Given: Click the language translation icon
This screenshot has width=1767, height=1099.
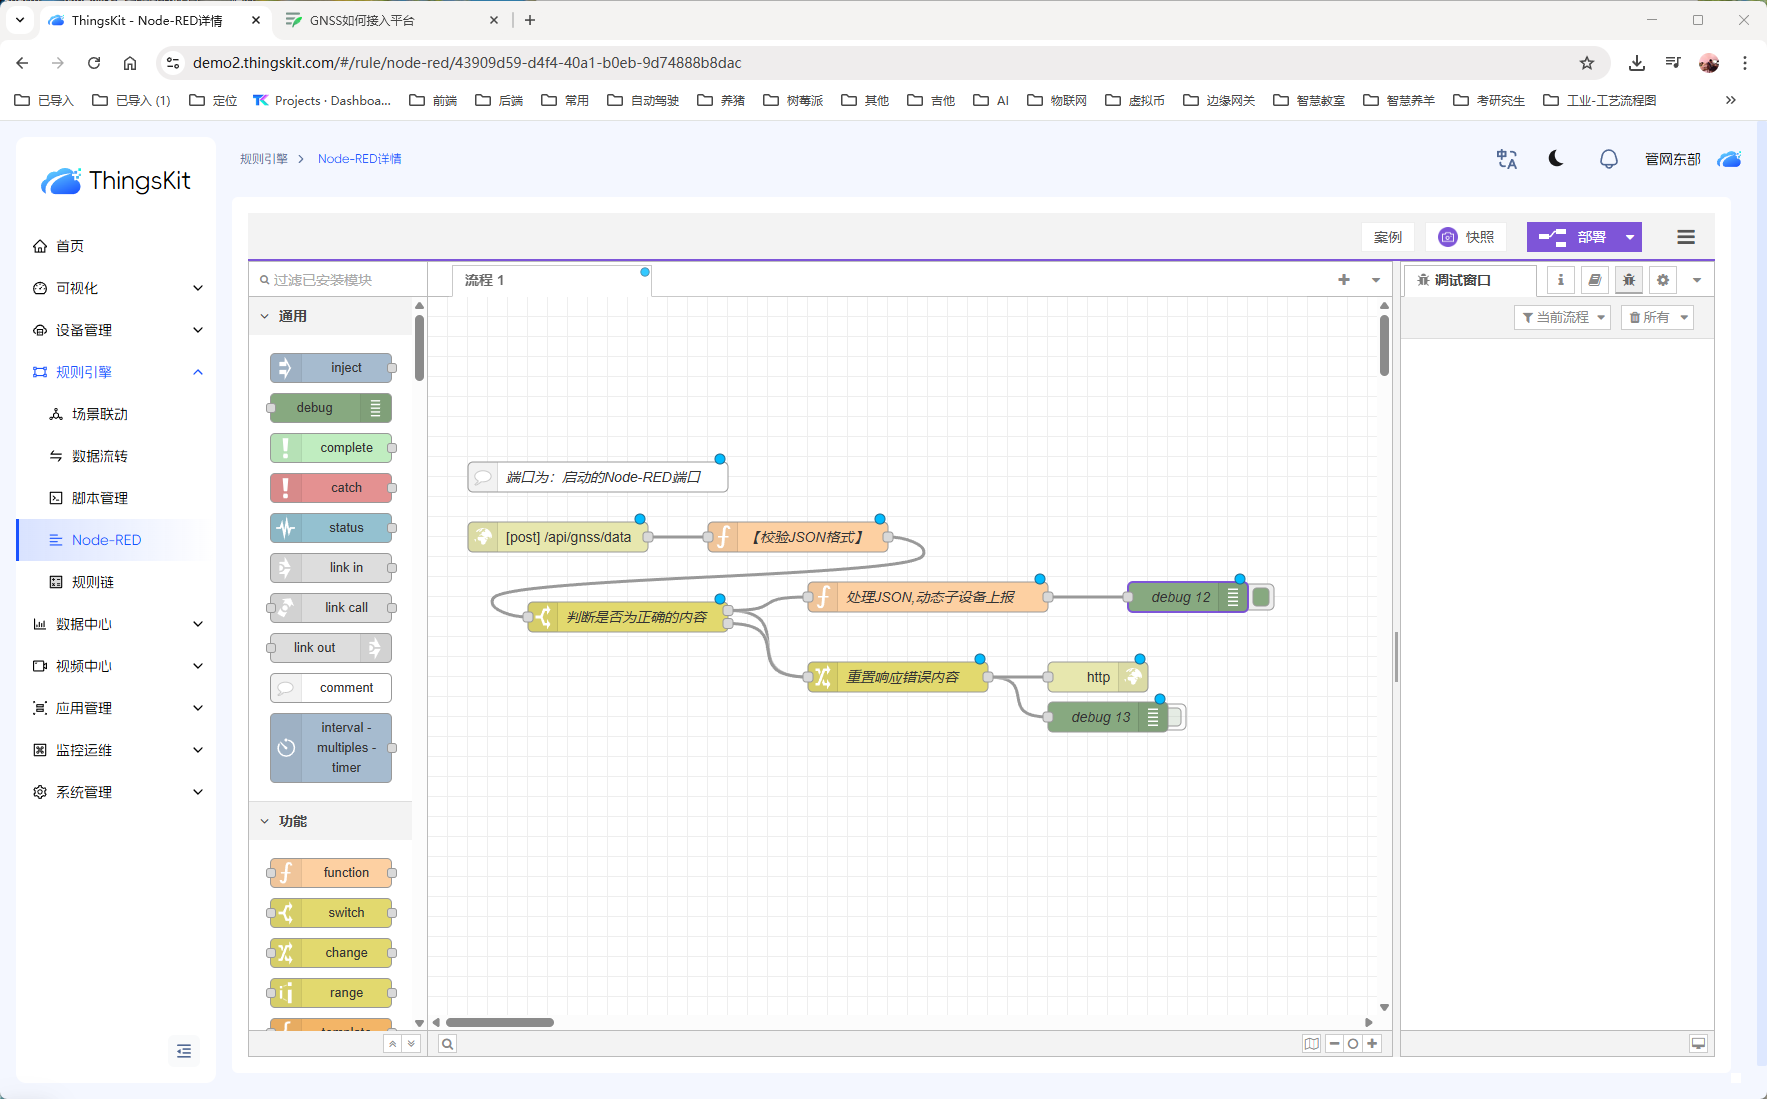Looking at the screenshot, I should point(1506,159).
